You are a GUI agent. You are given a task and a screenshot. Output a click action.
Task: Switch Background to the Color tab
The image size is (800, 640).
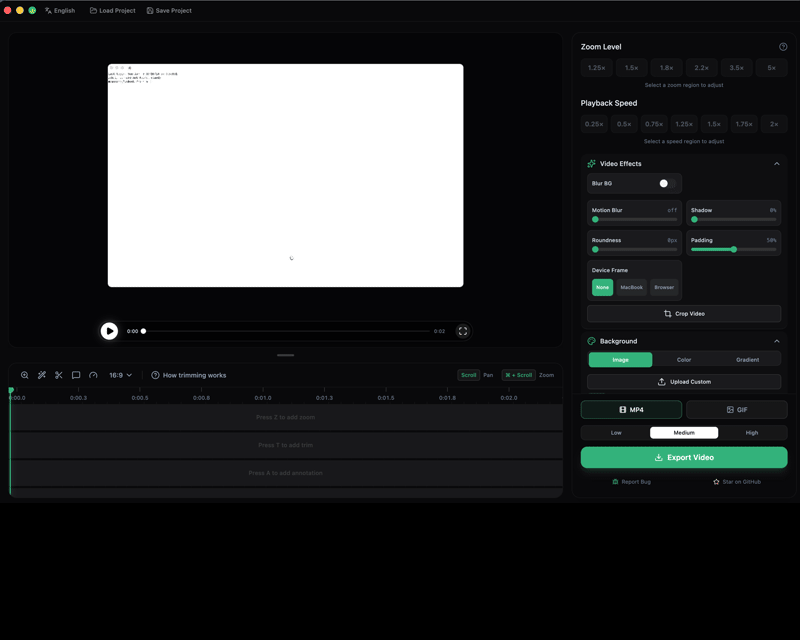[683, 359]
